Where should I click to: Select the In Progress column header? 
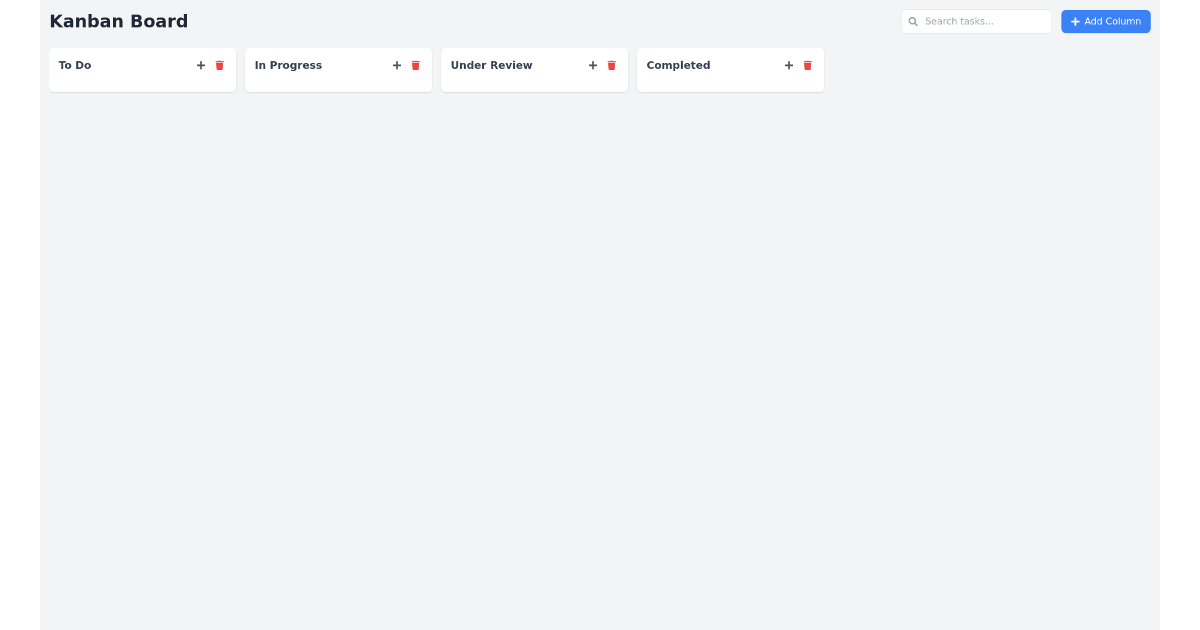(x=288, y=65)
